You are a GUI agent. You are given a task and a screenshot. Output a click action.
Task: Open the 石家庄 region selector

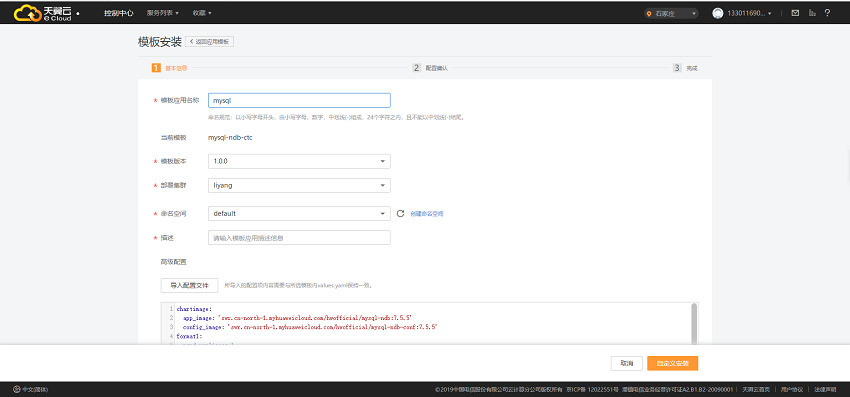tap(671, 14)
